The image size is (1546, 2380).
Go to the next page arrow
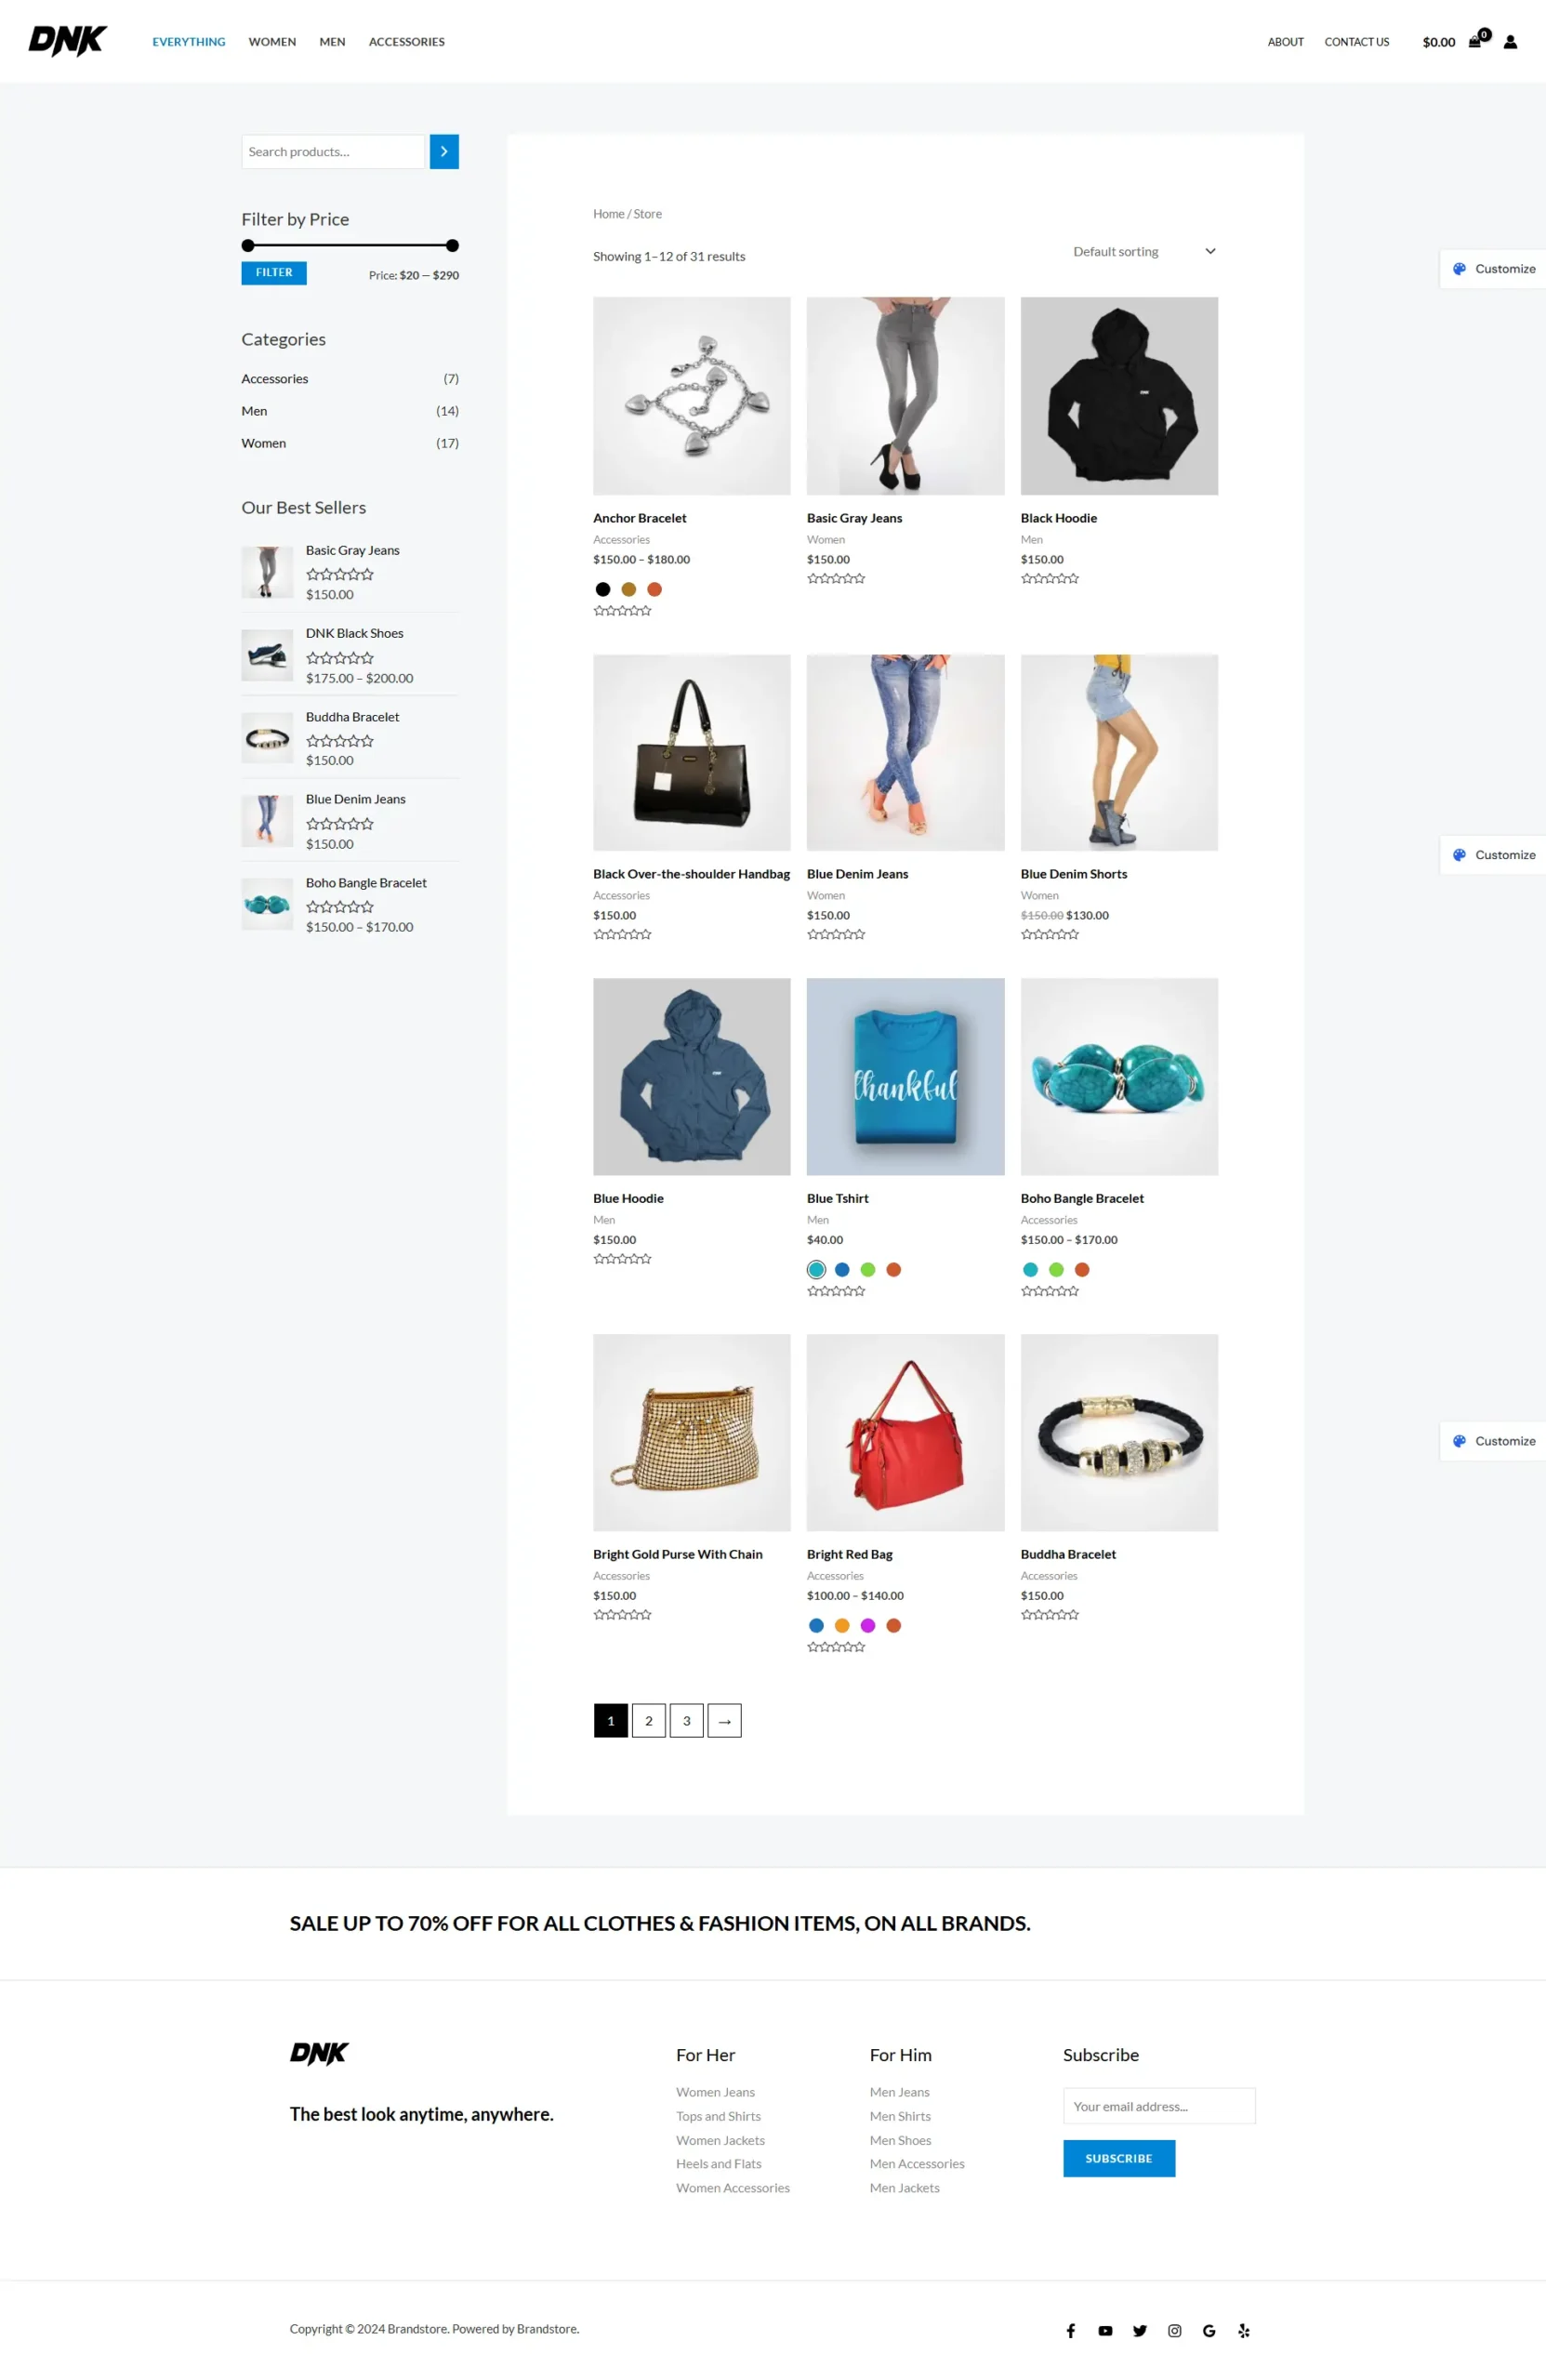[725, 1720]
